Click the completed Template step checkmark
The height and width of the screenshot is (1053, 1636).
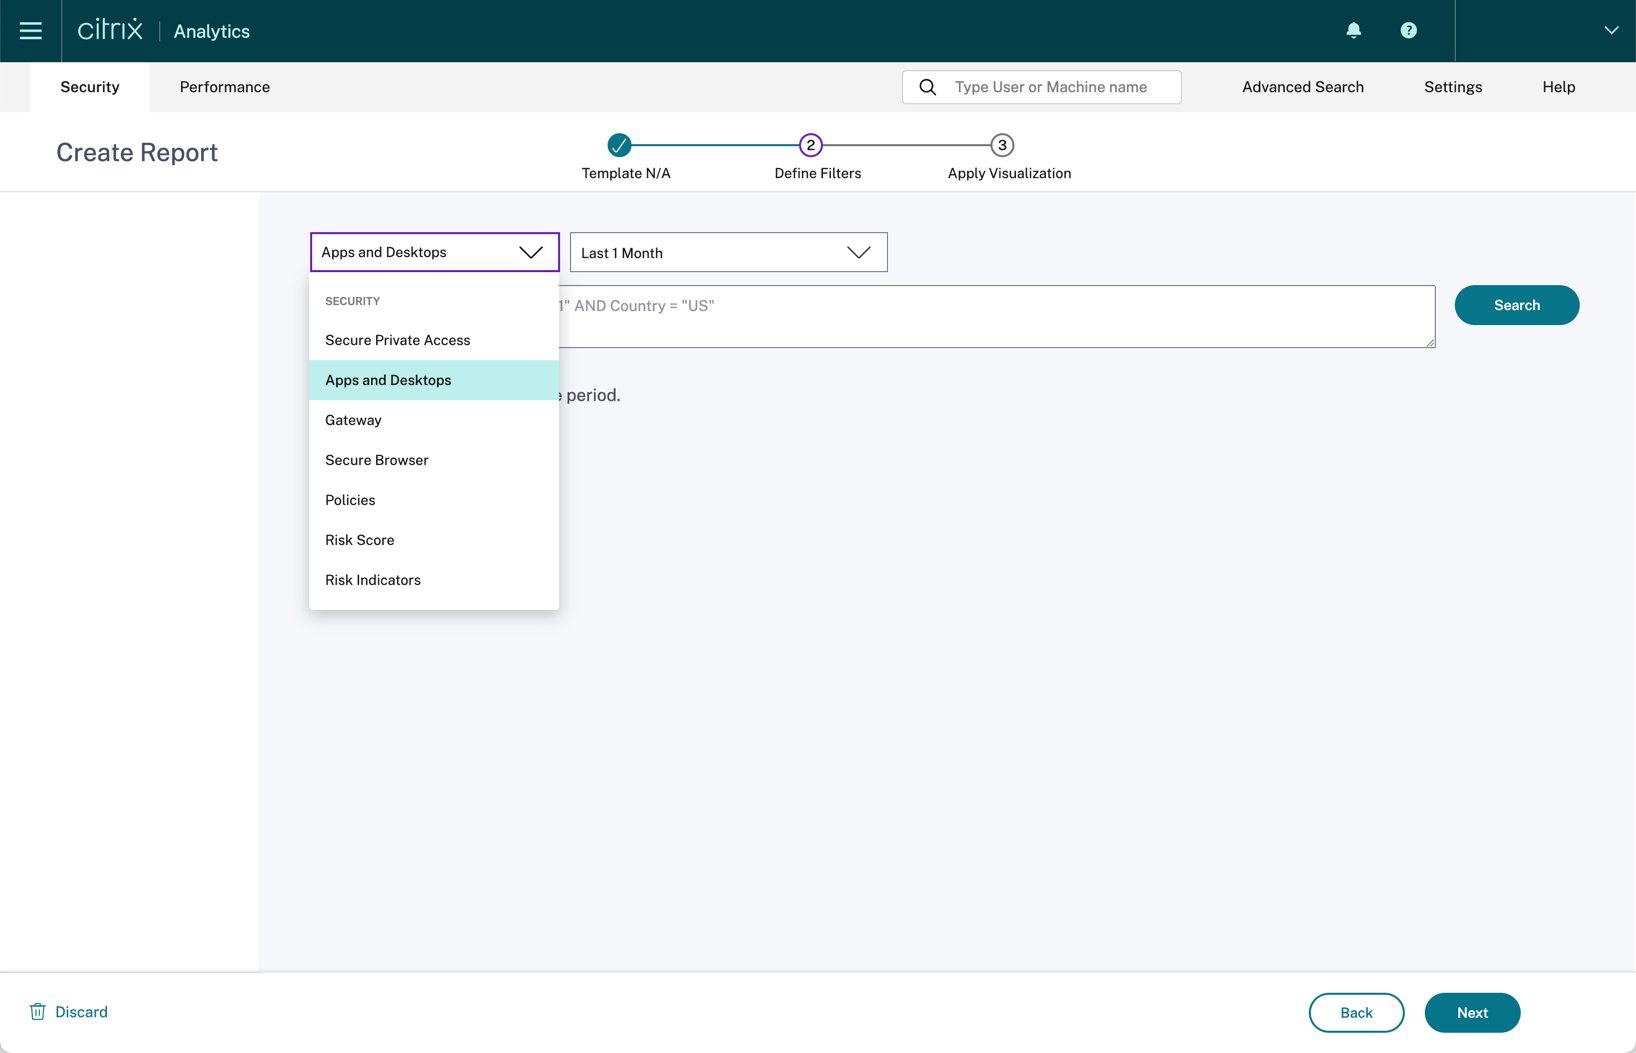point(619,146)
